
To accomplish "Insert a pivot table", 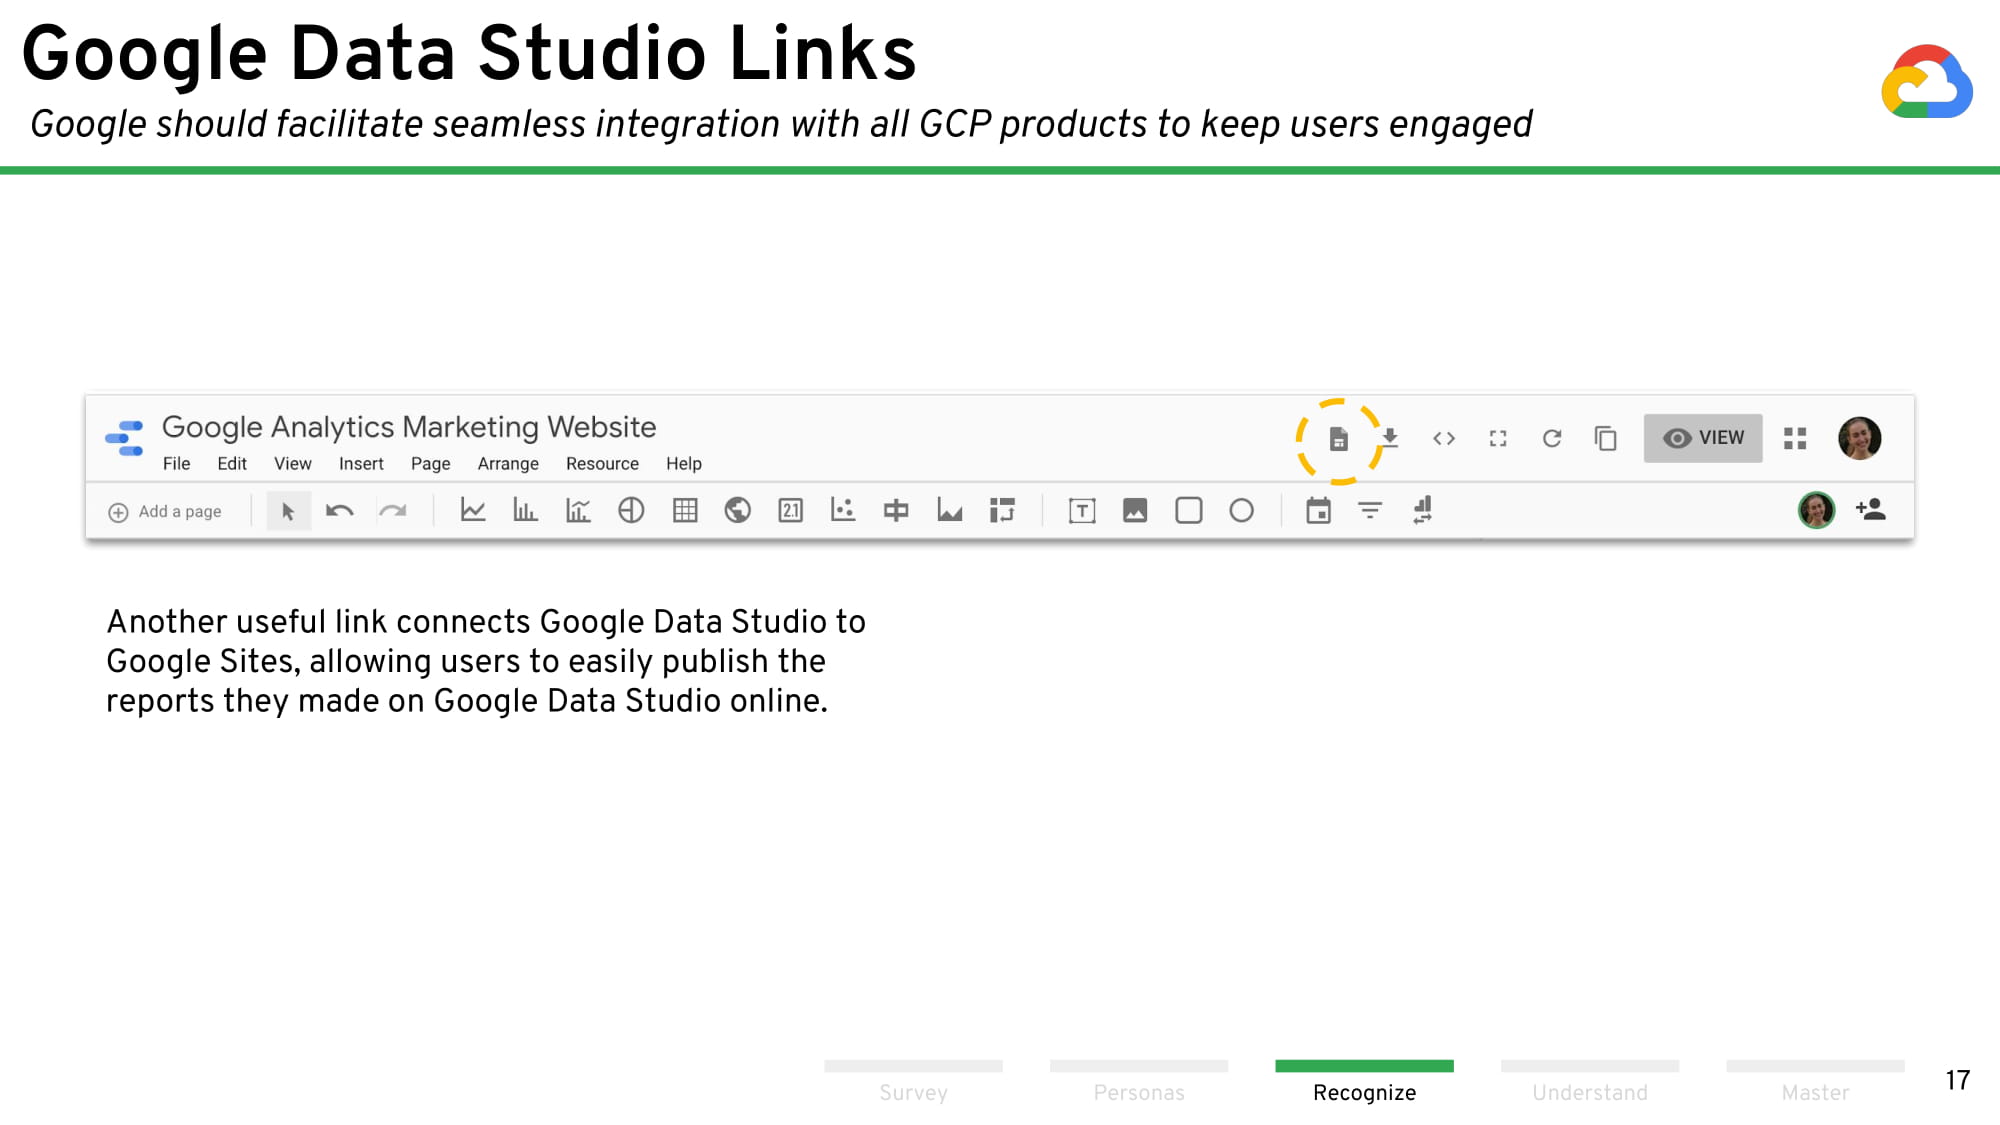I will point(1002,510).
